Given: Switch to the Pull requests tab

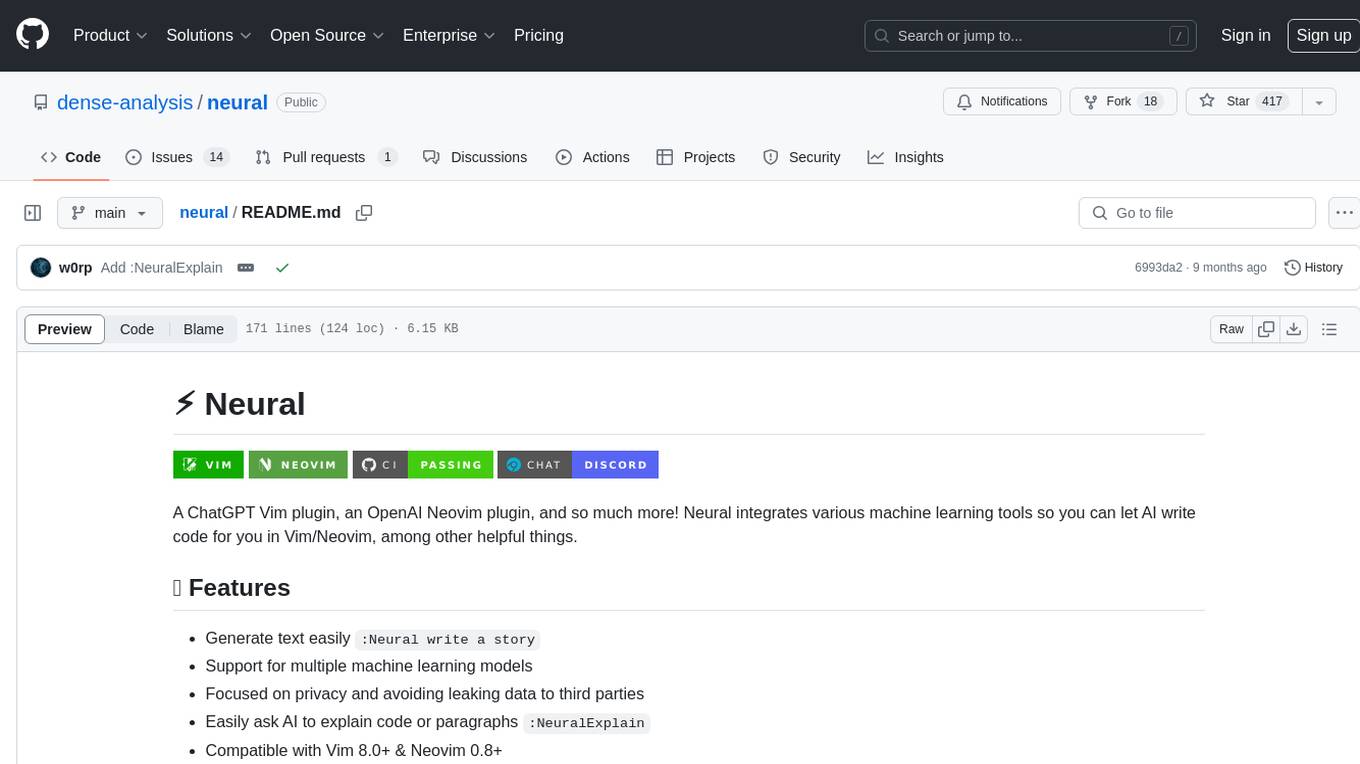Looking at the screenshot, I should (326, 157).
